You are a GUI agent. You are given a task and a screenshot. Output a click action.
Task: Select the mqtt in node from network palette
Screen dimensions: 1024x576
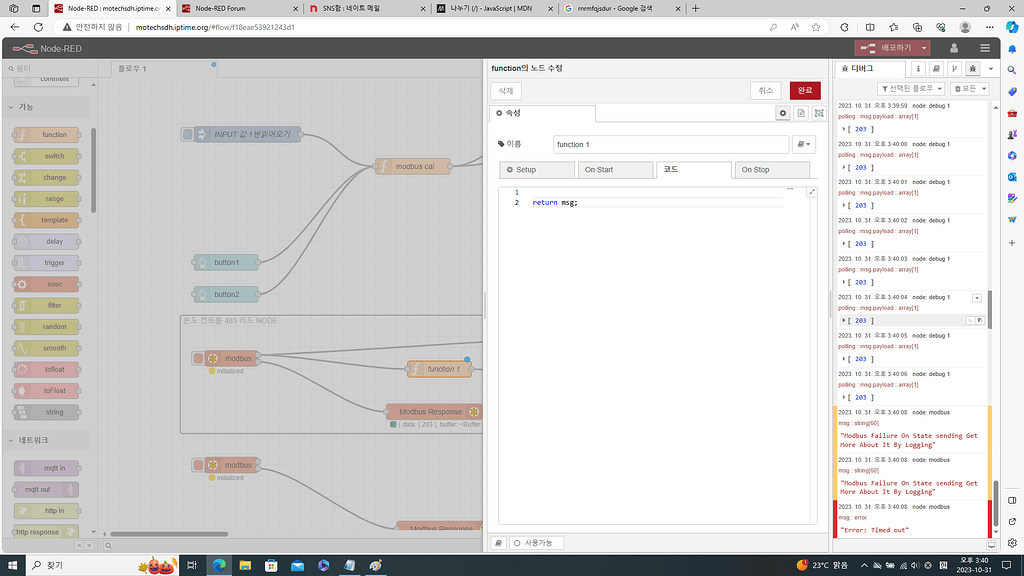click(x=44, y=467)
